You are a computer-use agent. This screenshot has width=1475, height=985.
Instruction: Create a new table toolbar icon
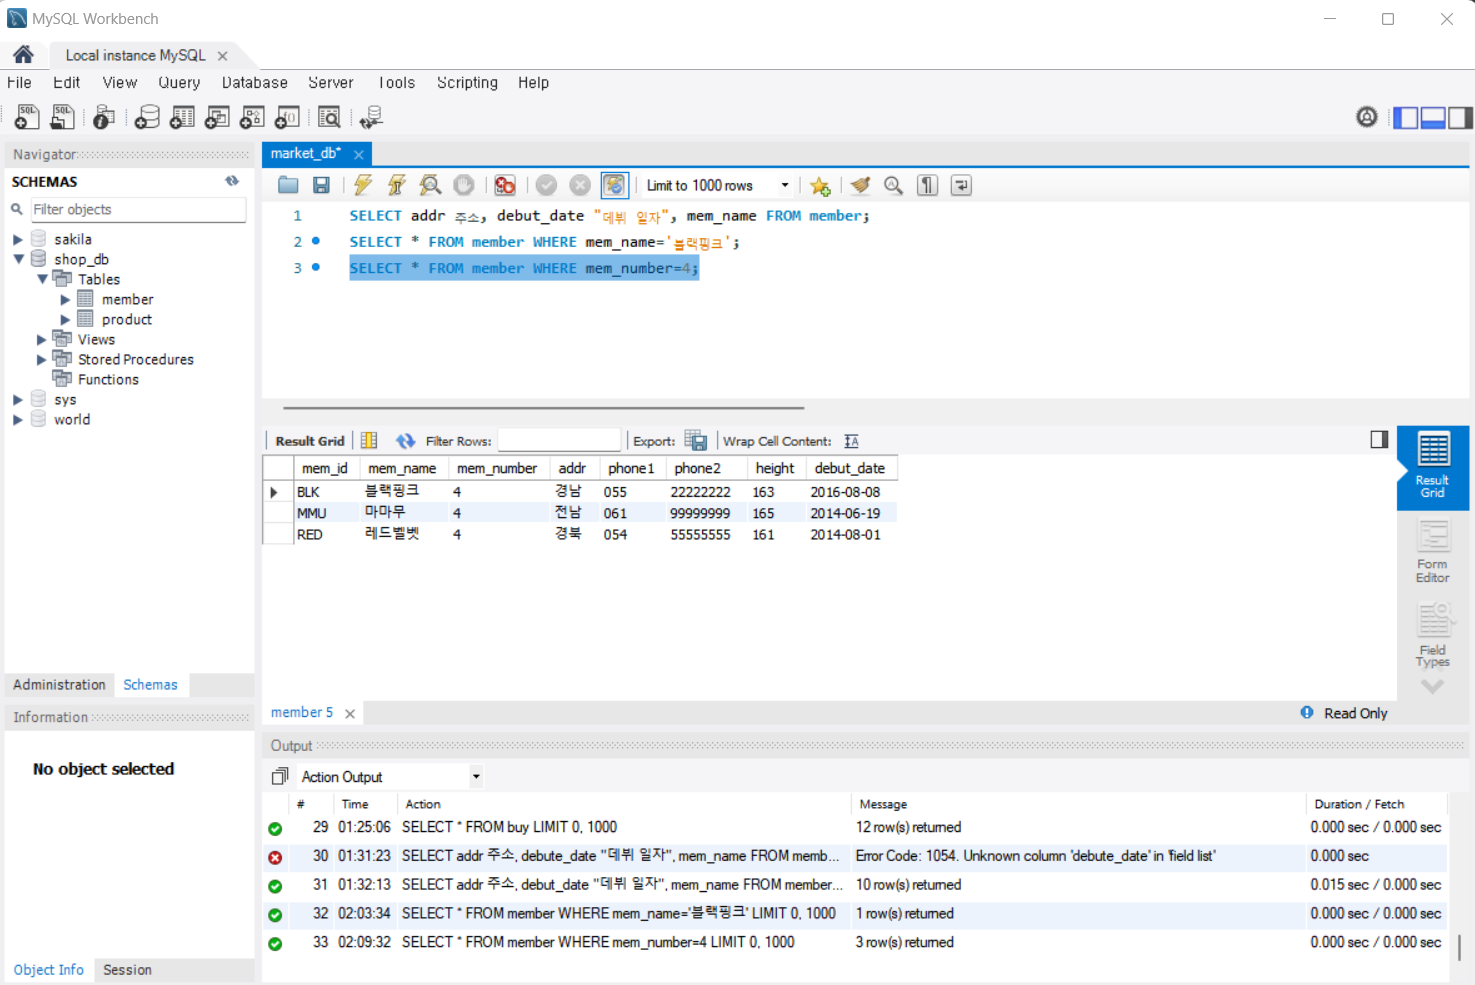click(x=182, y=117)
